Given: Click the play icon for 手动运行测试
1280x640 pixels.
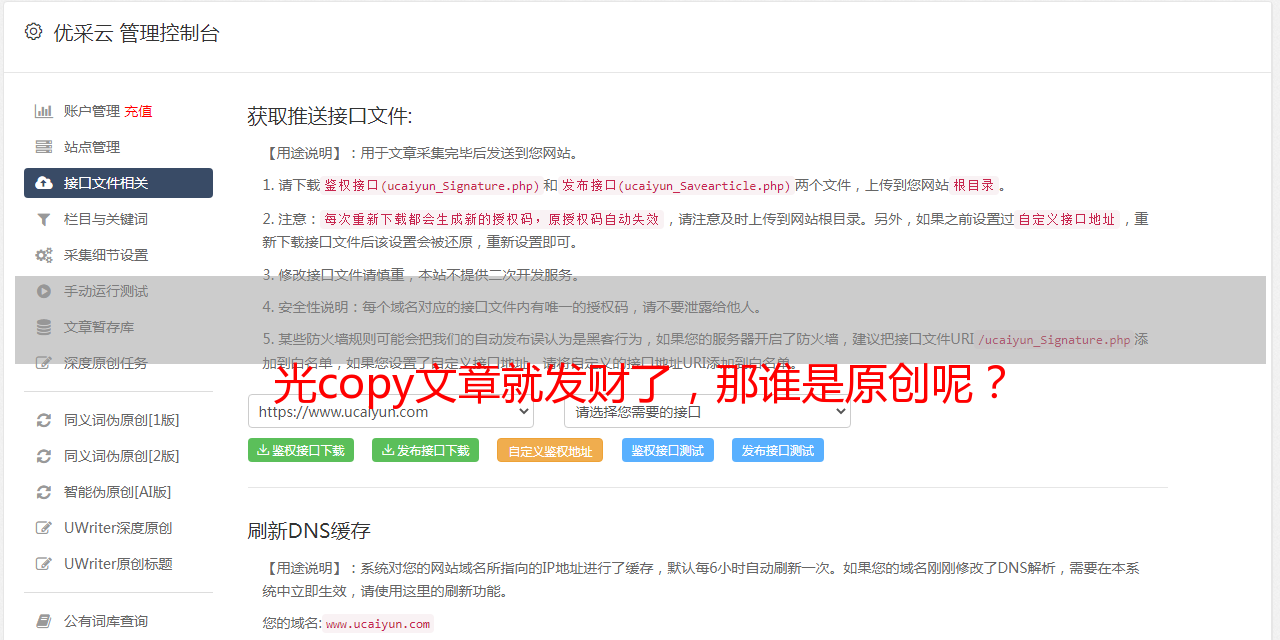Looking at the screenshot, I should click(x=44, y=291).
